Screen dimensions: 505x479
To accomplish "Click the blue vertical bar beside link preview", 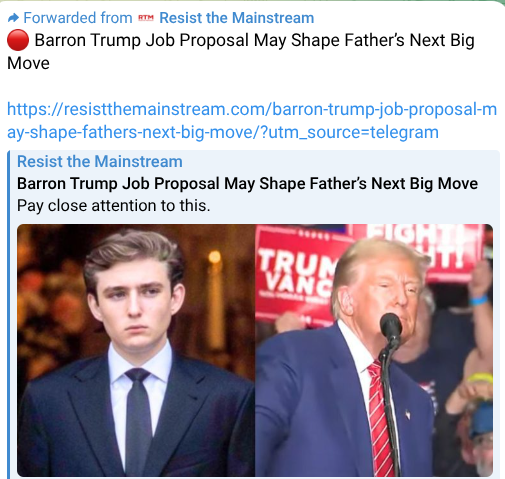I will [9, 314].
